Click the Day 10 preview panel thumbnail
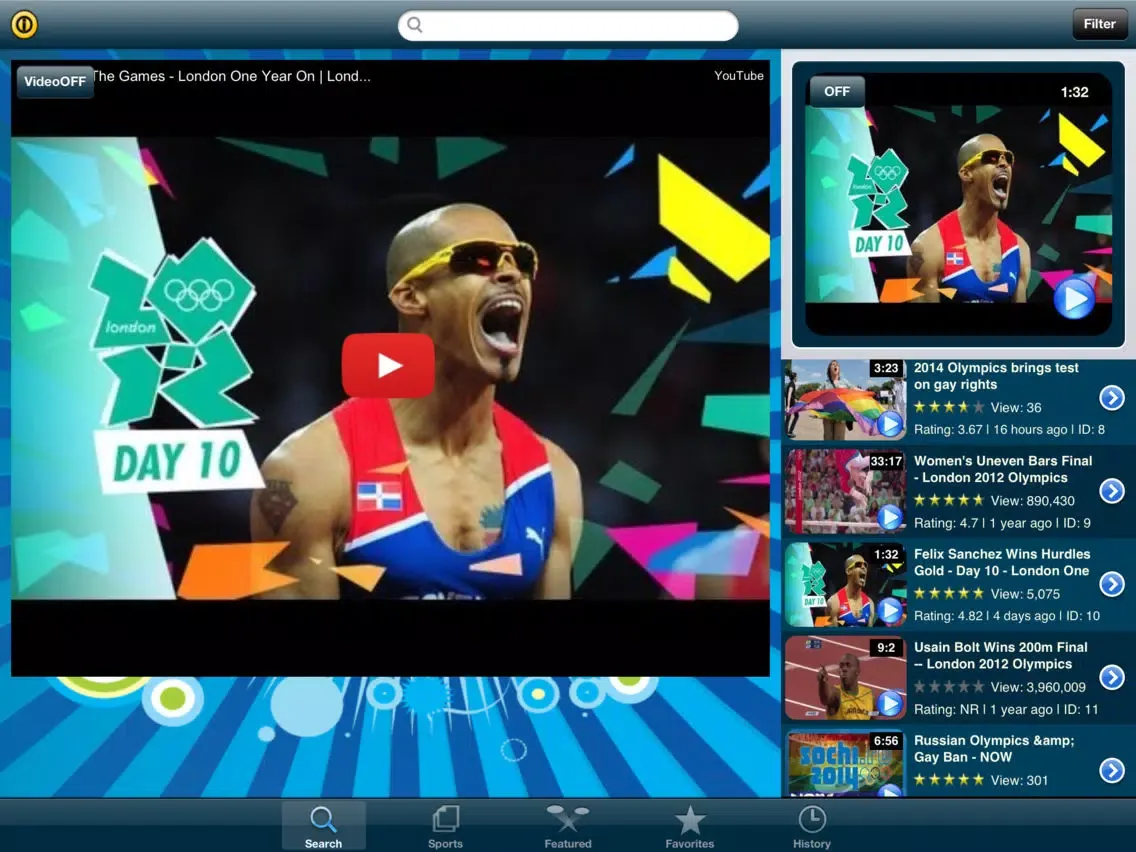 (958, 205)
